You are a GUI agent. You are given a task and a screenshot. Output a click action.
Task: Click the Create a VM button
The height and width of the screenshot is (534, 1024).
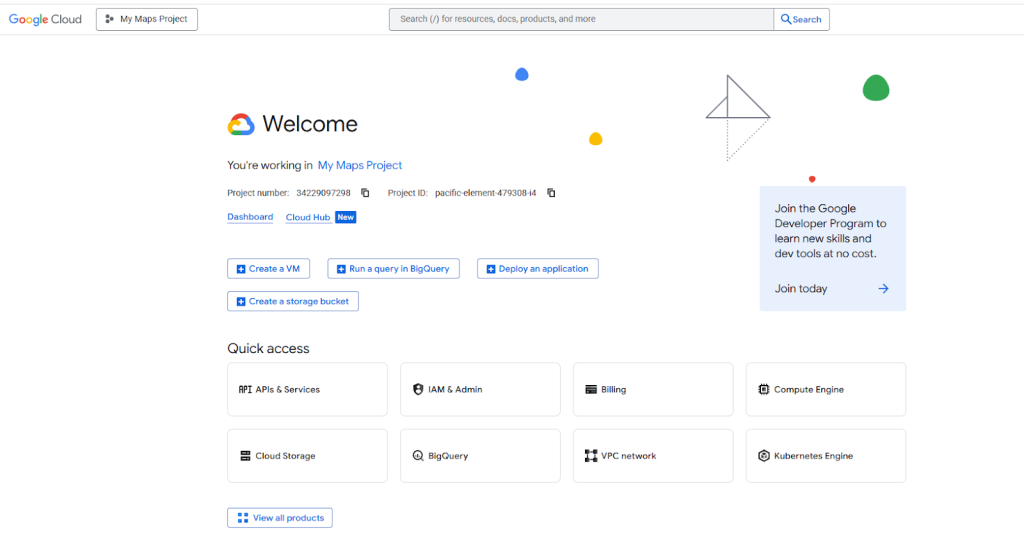[x=269, y=269]
